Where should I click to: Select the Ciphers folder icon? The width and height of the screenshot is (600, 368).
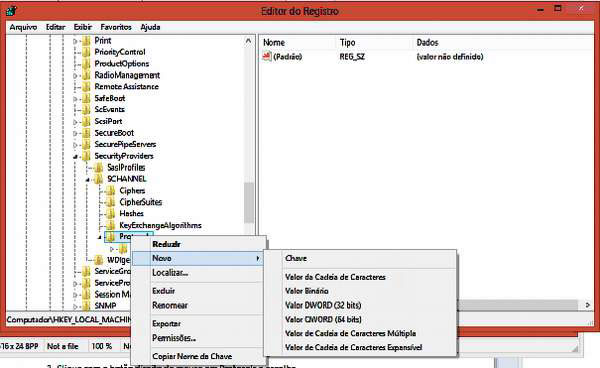click(111, 191)
